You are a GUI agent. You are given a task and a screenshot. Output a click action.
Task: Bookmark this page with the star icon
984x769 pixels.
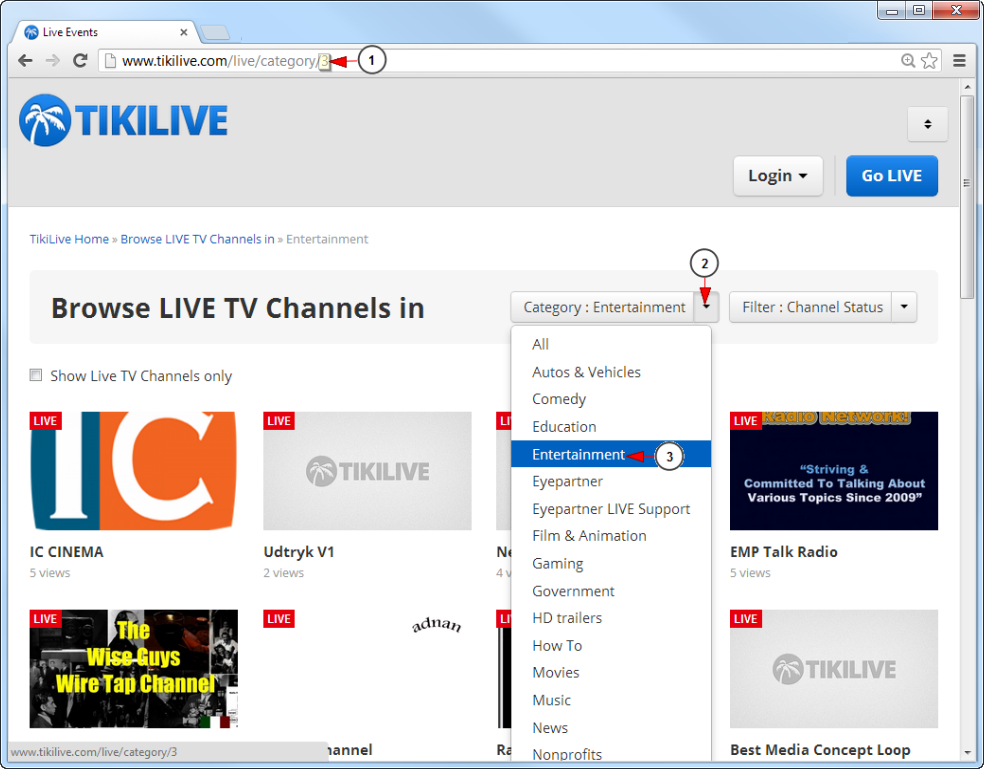pyautogui.click(x=929, y=61)
